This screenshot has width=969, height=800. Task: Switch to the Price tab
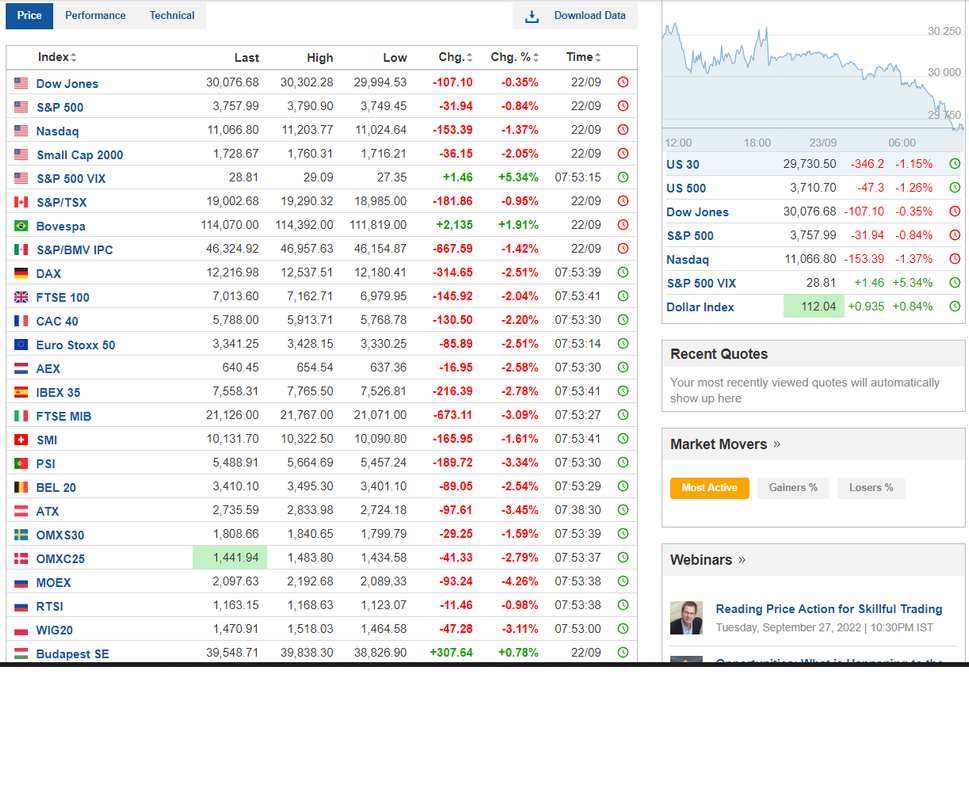[x=30, y=15]
